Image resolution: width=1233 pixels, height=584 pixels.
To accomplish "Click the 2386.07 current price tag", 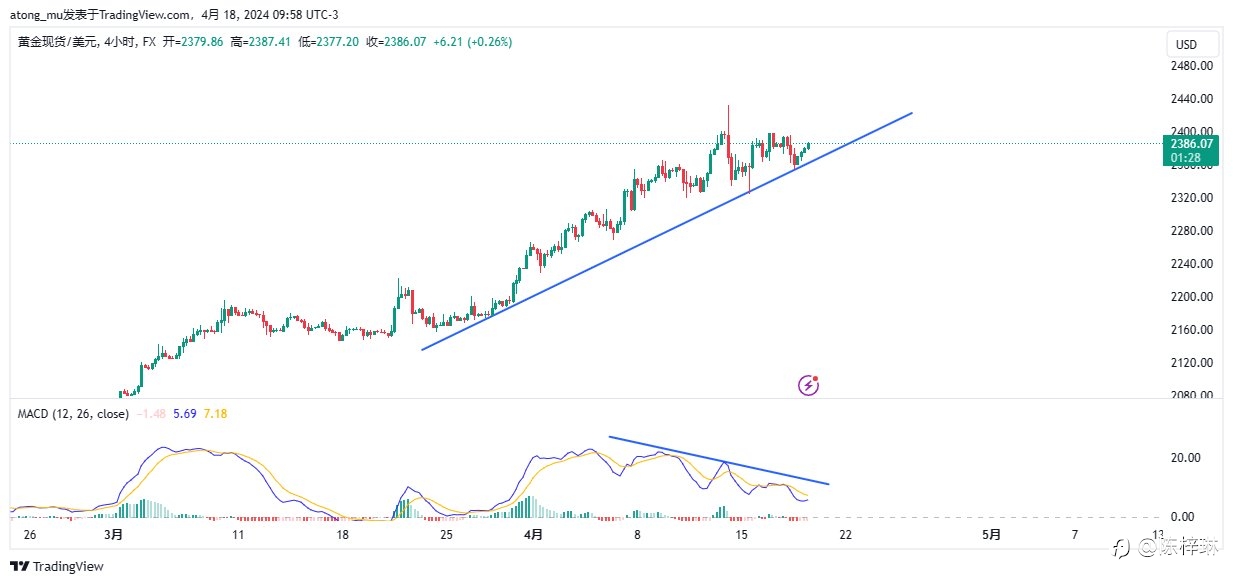I will (x=1192, y=143).
